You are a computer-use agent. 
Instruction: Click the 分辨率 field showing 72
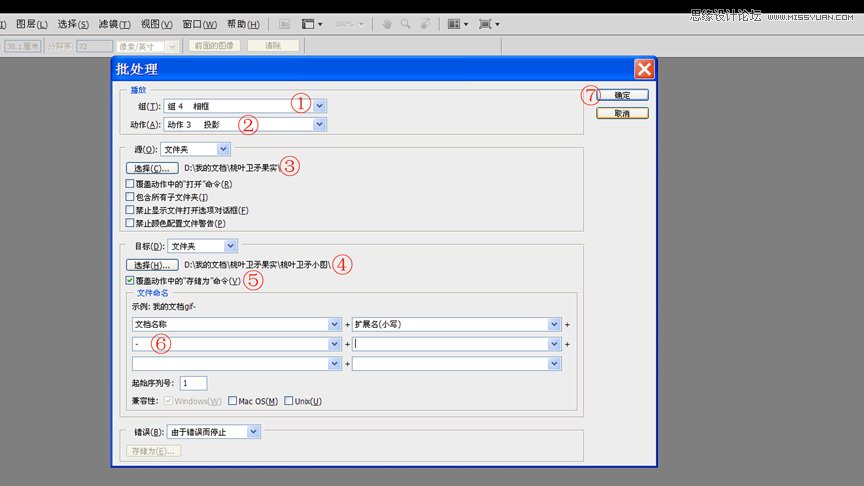(94, 46)
